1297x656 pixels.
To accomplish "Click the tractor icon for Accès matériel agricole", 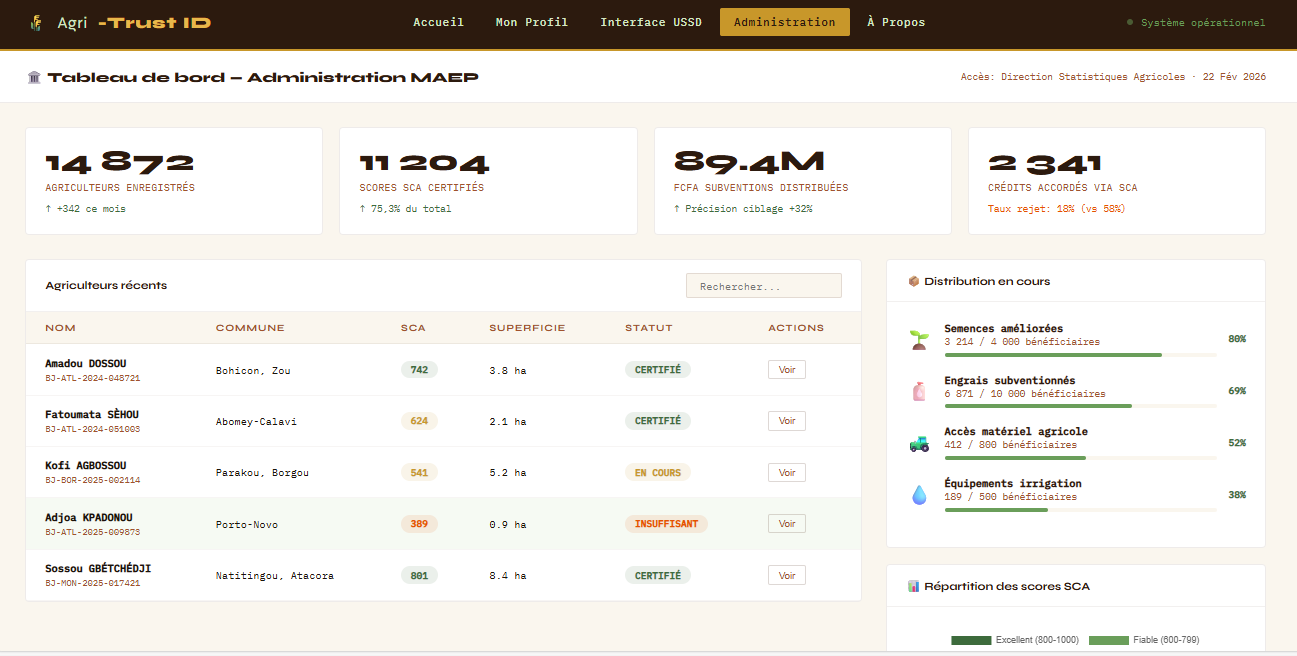I will (919, 443).
